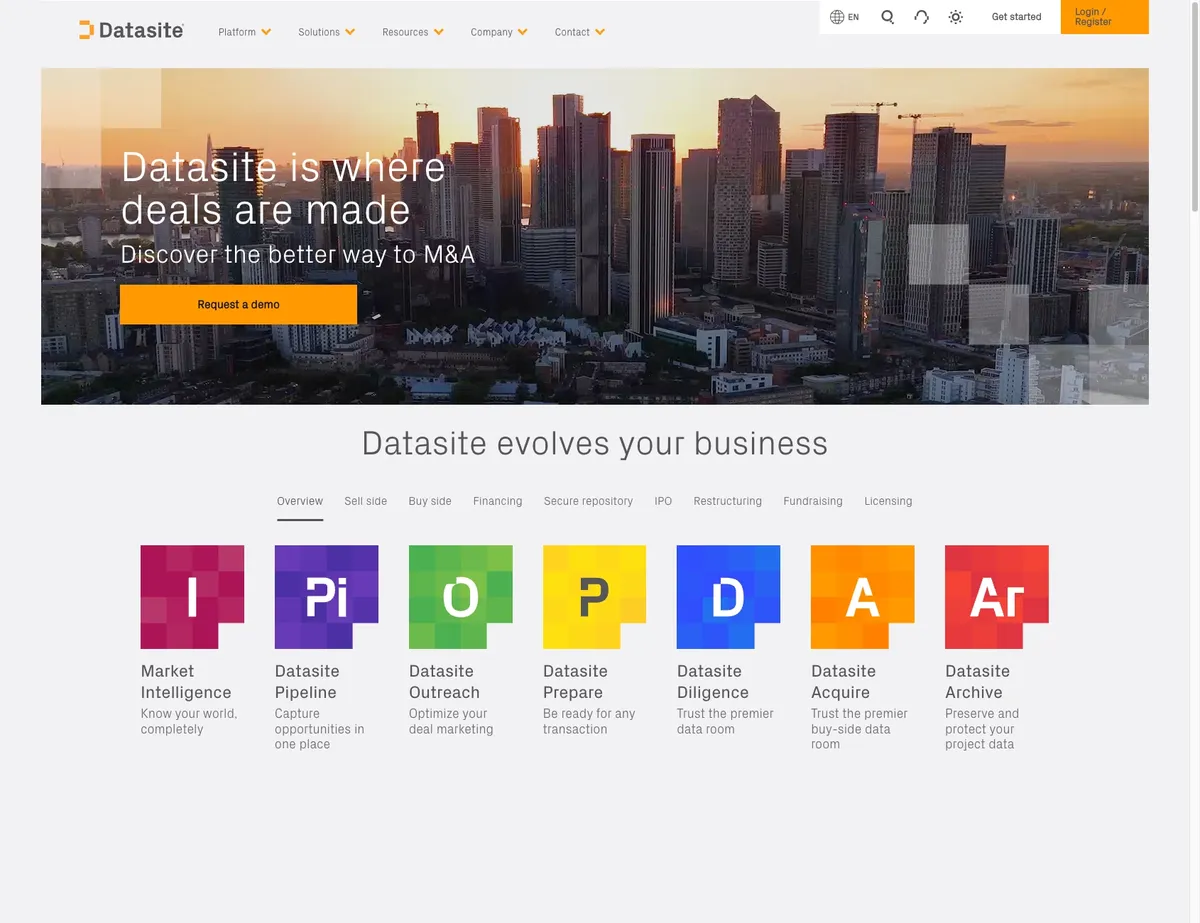
Task: Click the Datasite Diligence D icon
Action: pos(728,597)
